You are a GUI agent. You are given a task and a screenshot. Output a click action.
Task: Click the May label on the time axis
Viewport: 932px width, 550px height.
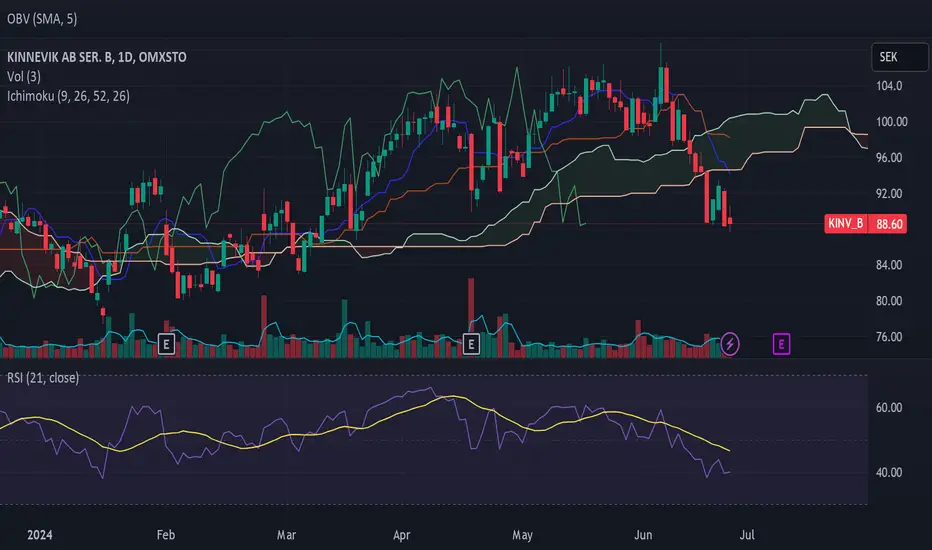[x=522, y=535]
